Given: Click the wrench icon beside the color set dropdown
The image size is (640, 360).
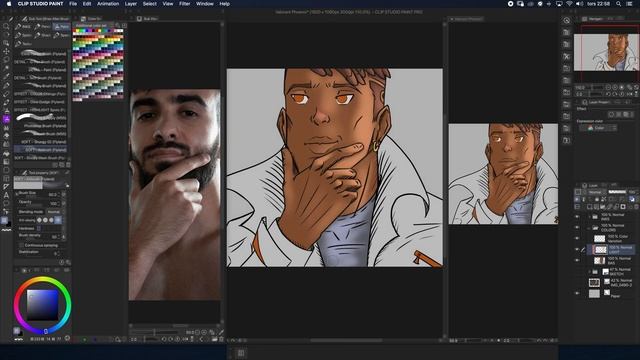Looking at the screenshot, I should tap(118, 25).
